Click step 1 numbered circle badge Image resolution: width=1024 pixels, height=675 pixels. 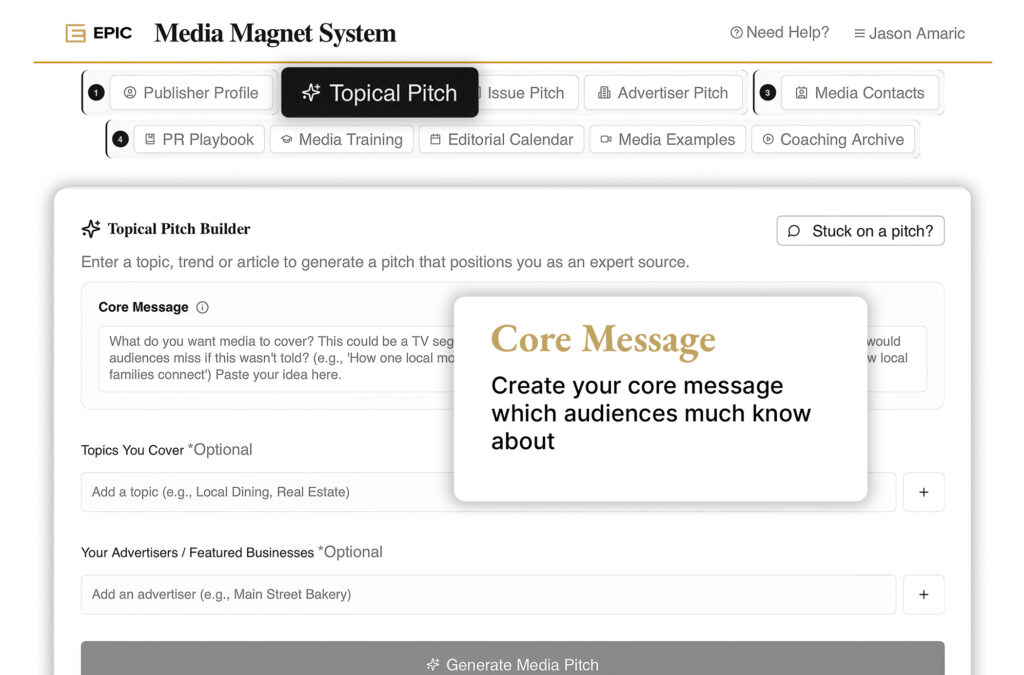(x=96, y=93)
